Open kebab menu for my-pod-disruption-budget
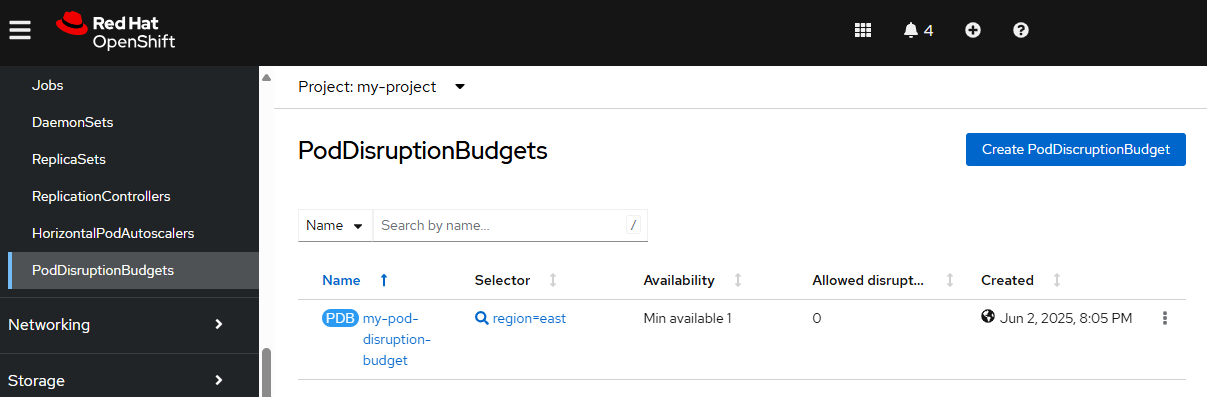 pyautogui.click(x=1164, y=318)
